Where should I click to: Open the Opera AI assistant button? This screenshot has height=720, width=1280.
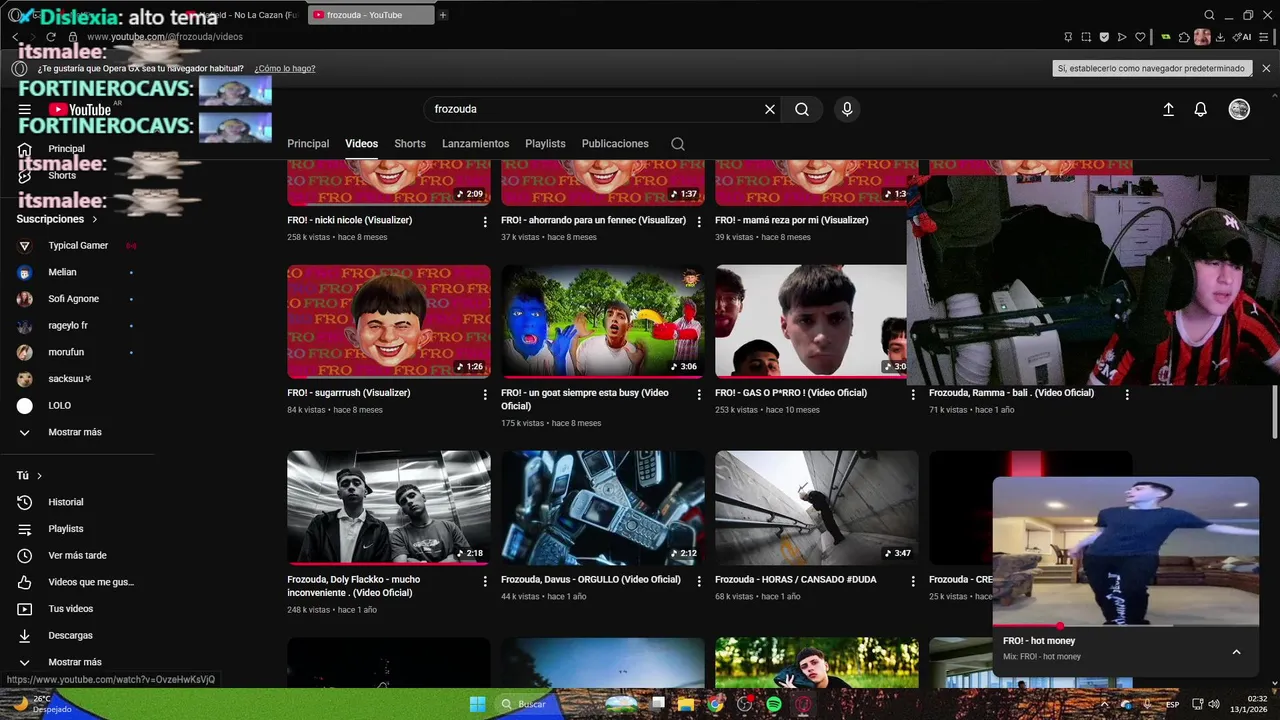tap(1244, 37)
